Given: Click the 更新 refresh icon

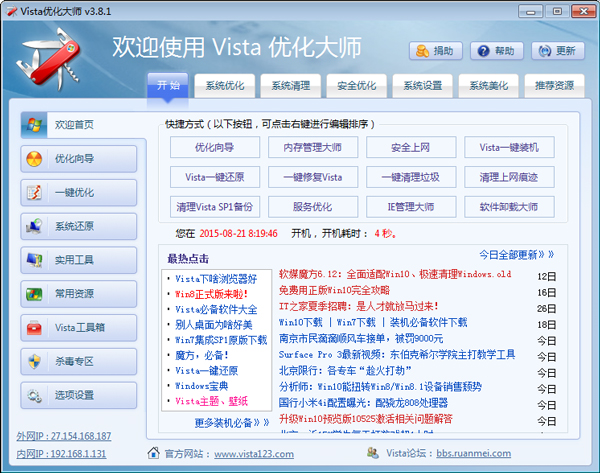Looking at the screenshot, I should tap(545, 51).
